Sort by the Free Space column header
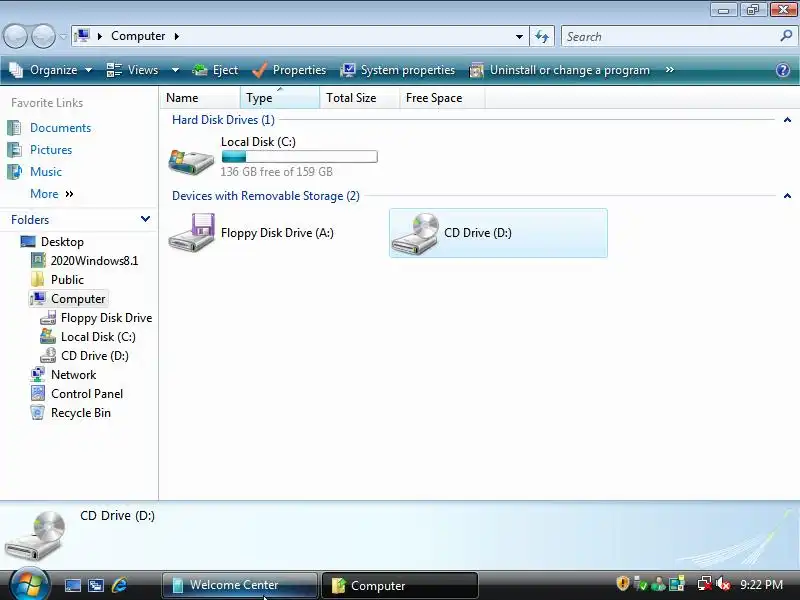 (442, 97)
